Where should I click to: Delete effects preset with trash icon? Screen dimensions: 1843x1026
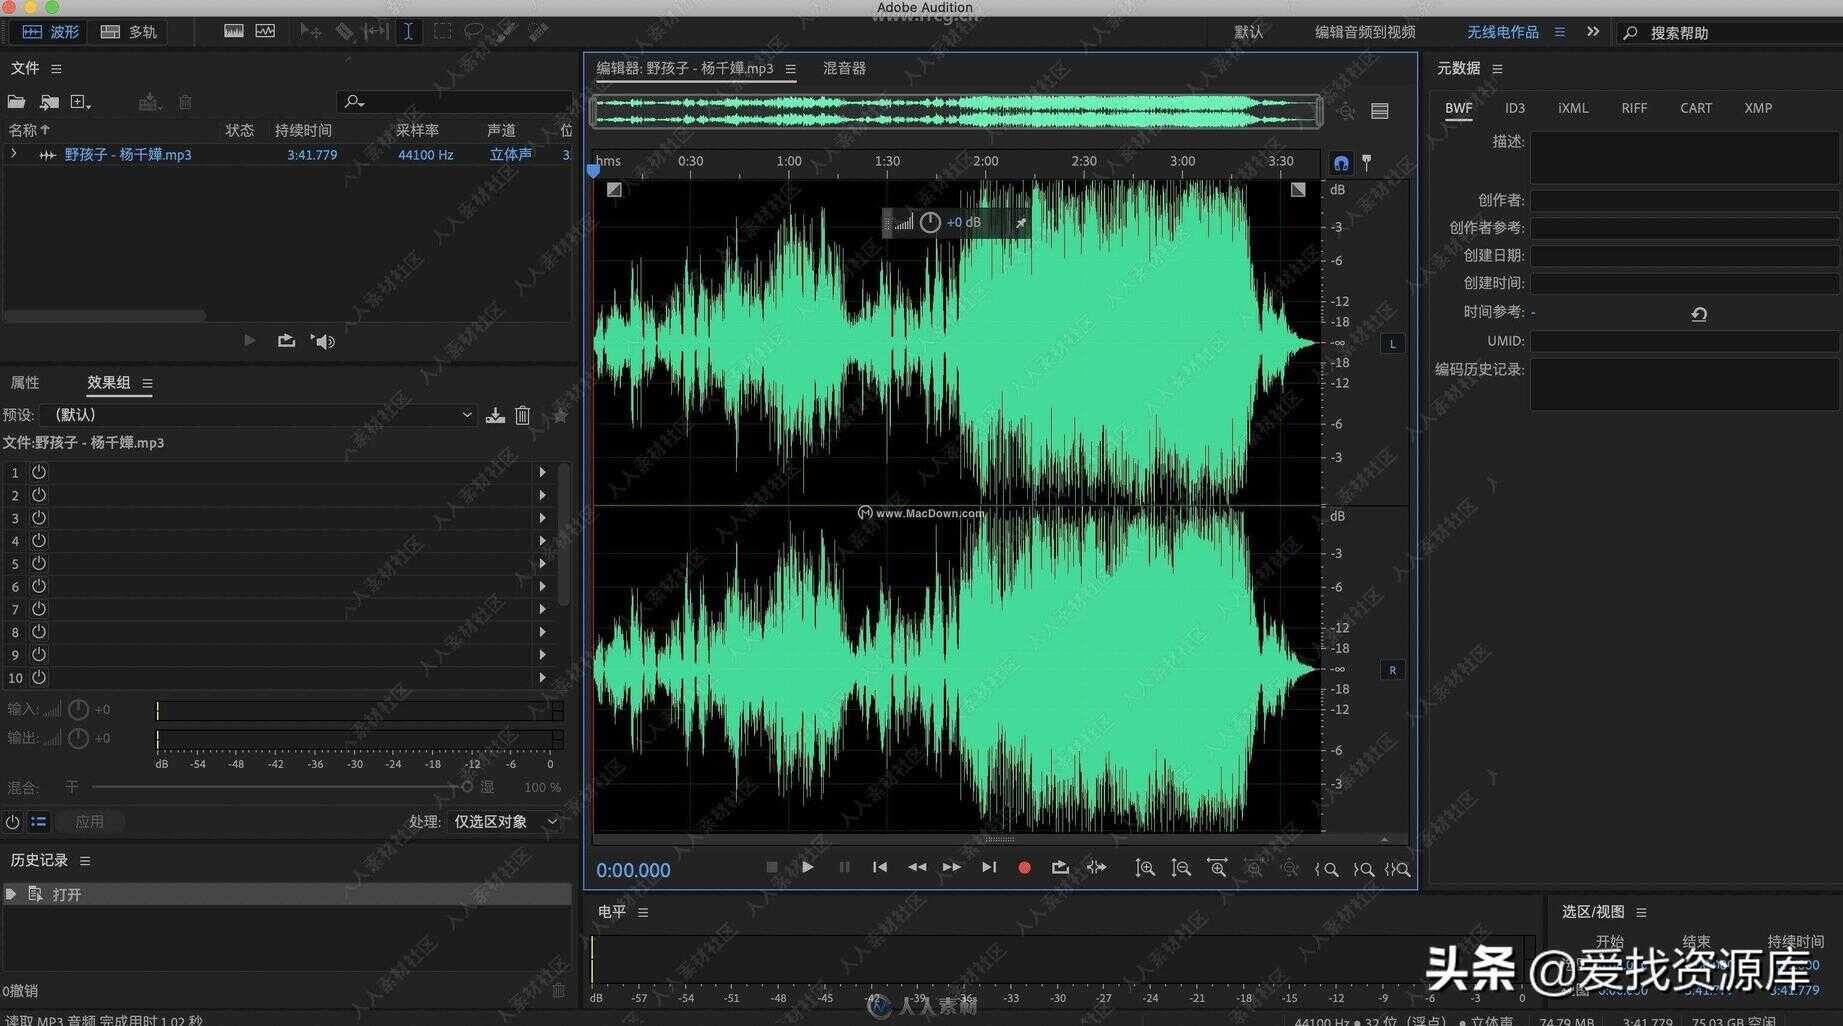tap(523, 415)
